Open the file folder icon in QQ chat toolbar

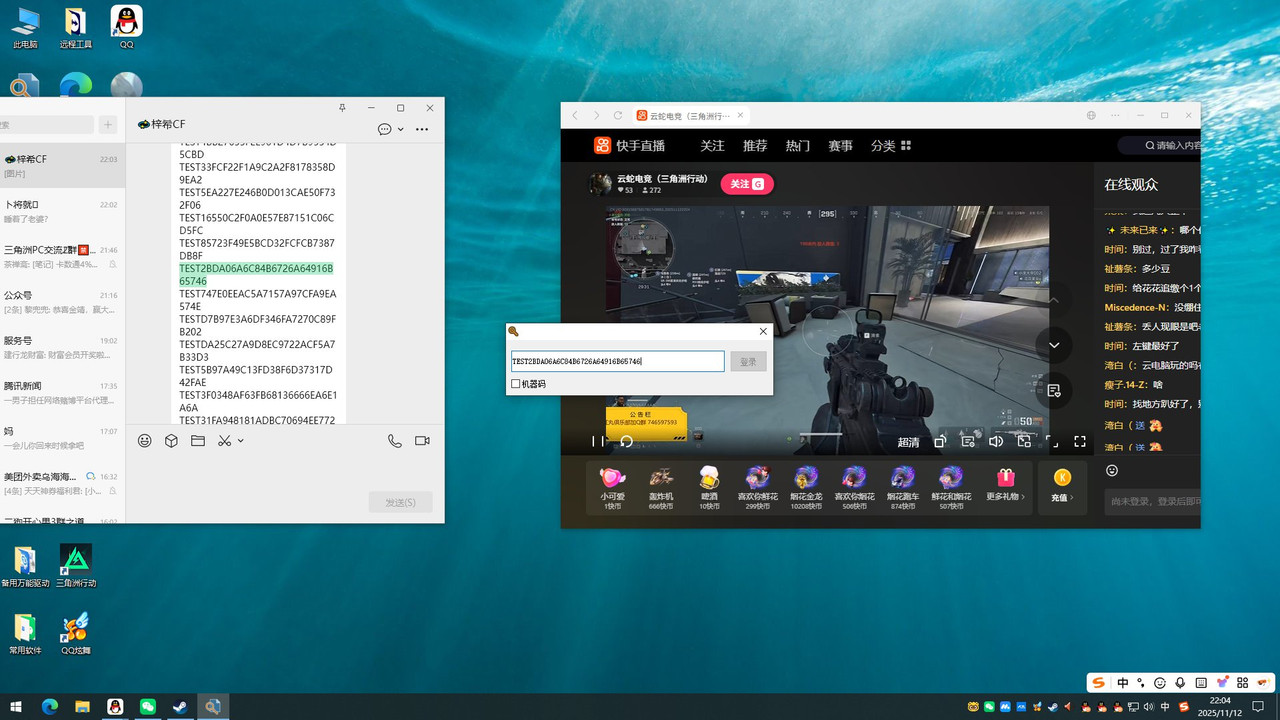(x=198, y=441)
